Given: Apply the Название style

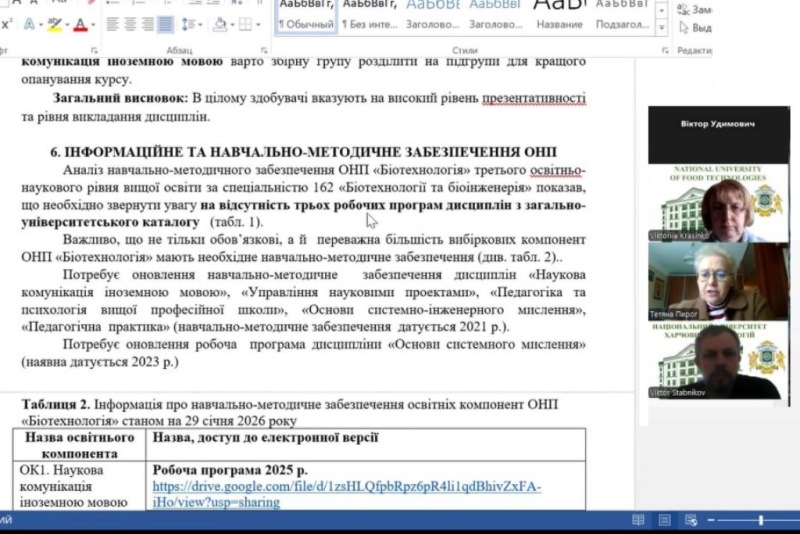Looking at the screenshot, I should pos(559,17).
